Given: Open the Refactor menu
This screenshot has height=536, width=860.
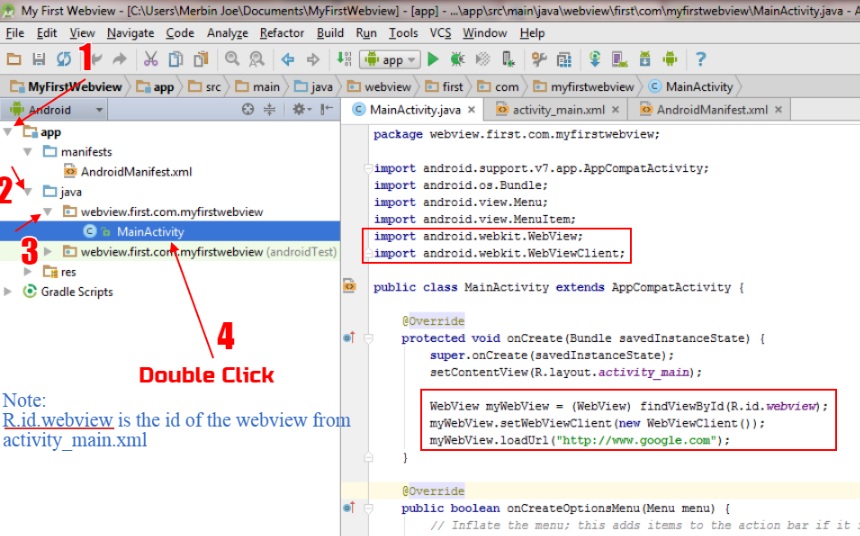Looking at the screenshot, I should pyautogui.click(x=282, y=33).
